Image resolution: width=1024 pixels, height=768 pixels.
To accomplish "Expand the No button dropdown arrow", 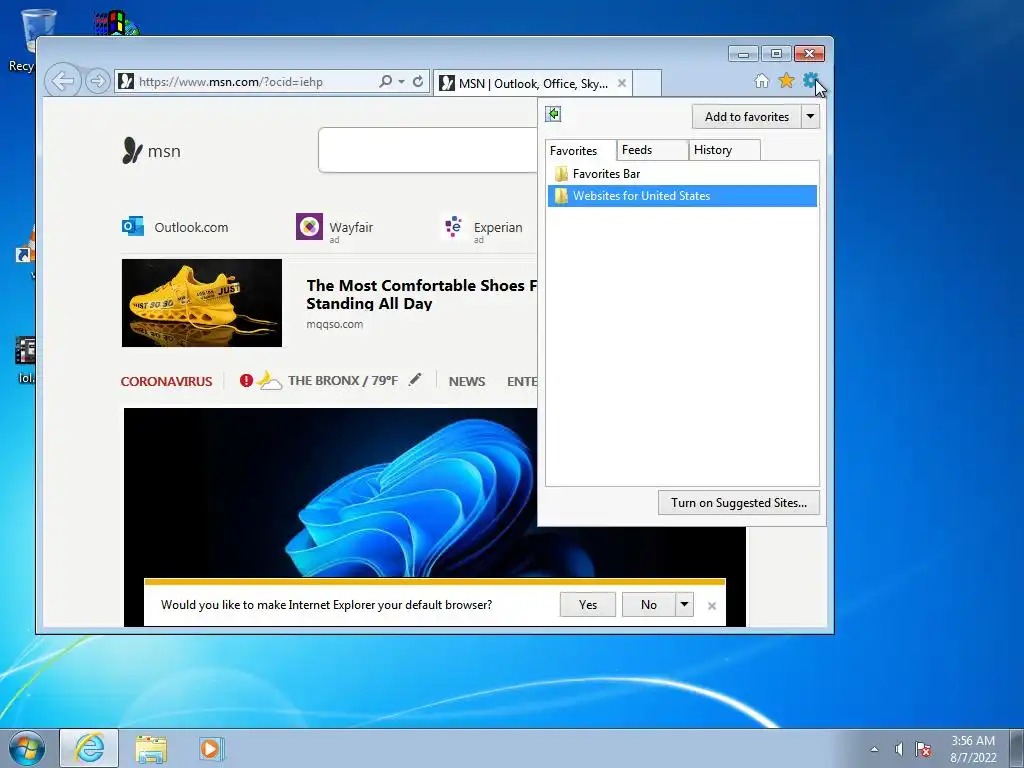I will click(684, 605).
